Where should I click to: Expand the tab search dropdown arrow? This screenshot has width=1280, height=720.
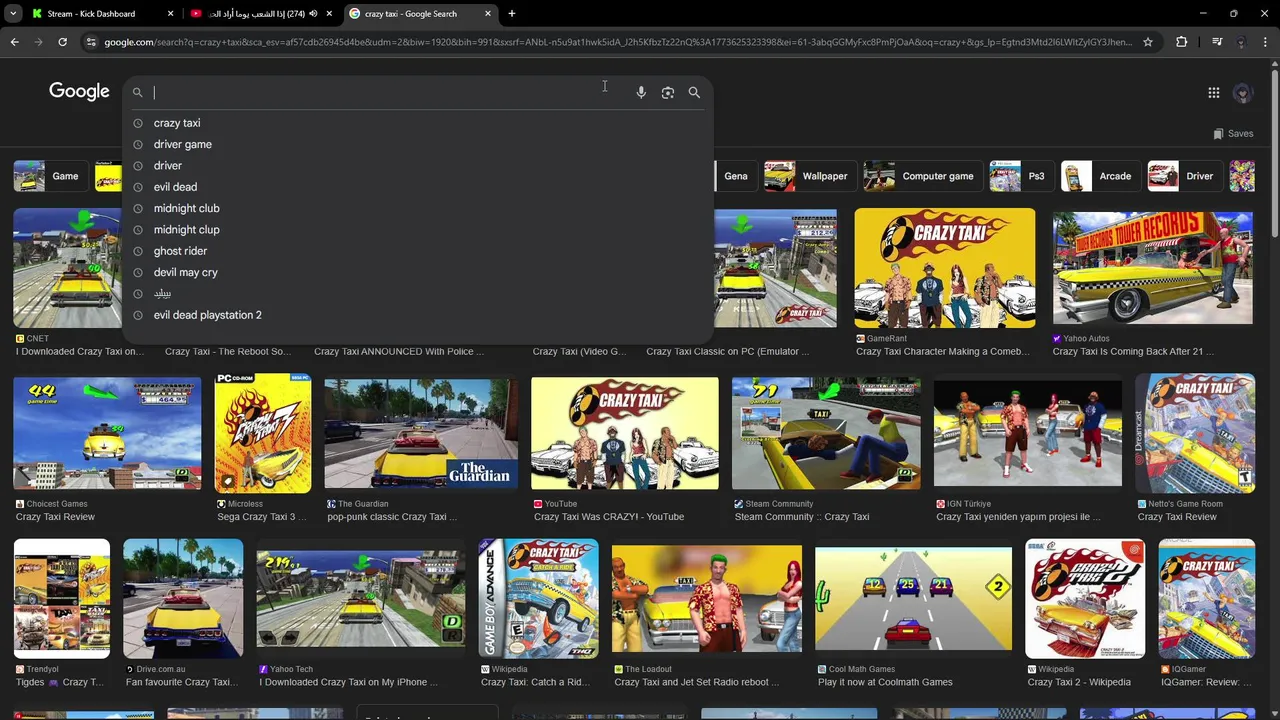pyautogui.click(x=13, y=14)
